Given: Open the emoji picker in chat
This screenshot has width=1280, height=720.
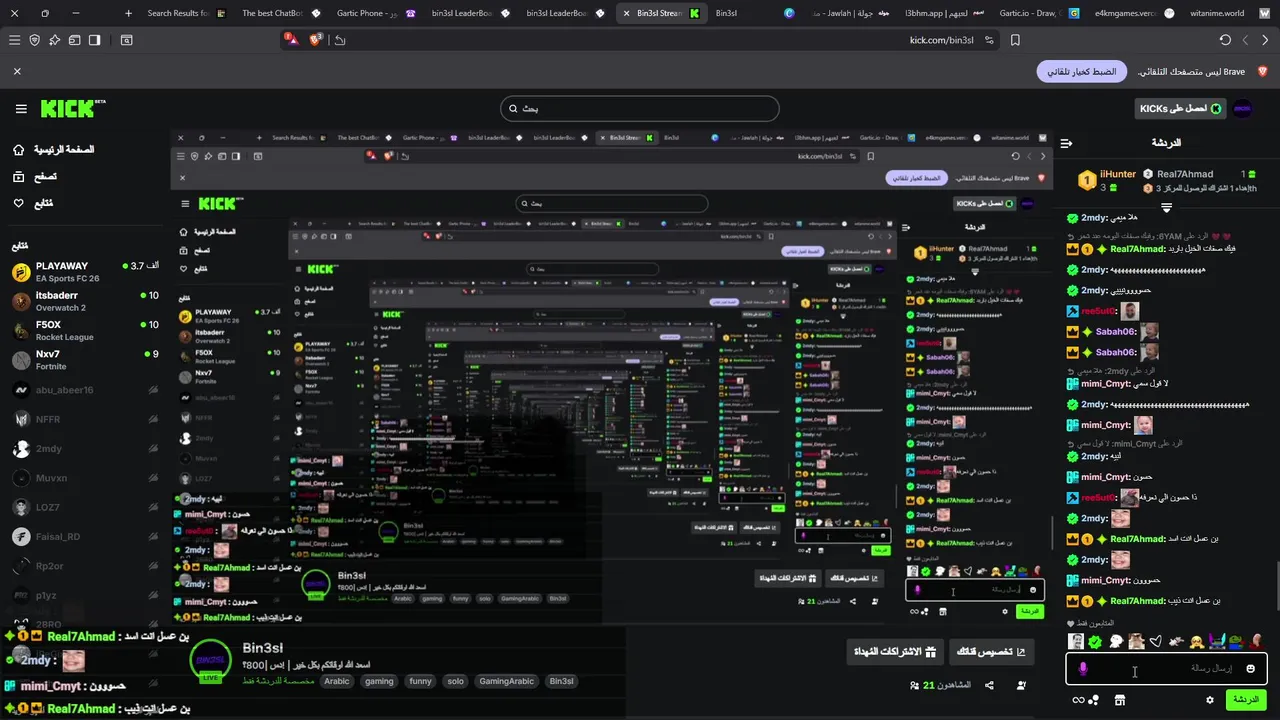Looking at the screenshot, I should (1250, 668).
